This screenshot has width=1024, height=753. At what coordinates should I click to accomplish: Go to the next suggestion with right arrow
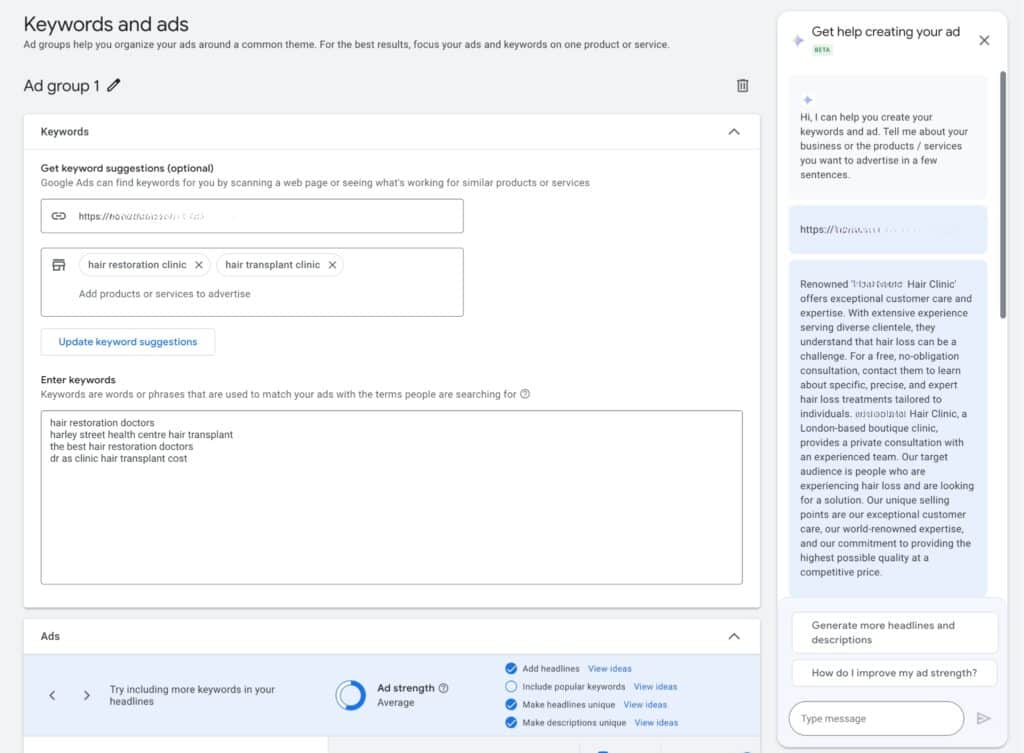pyautogui.click(x=87, y=695)
